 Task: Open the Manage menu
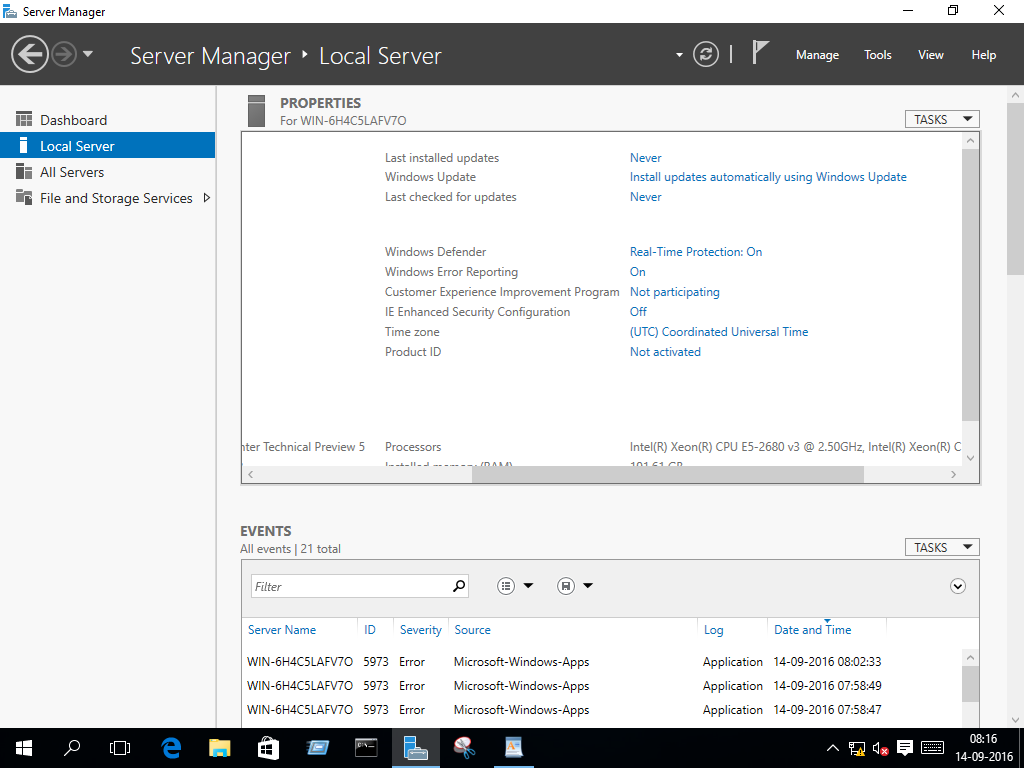817,55
